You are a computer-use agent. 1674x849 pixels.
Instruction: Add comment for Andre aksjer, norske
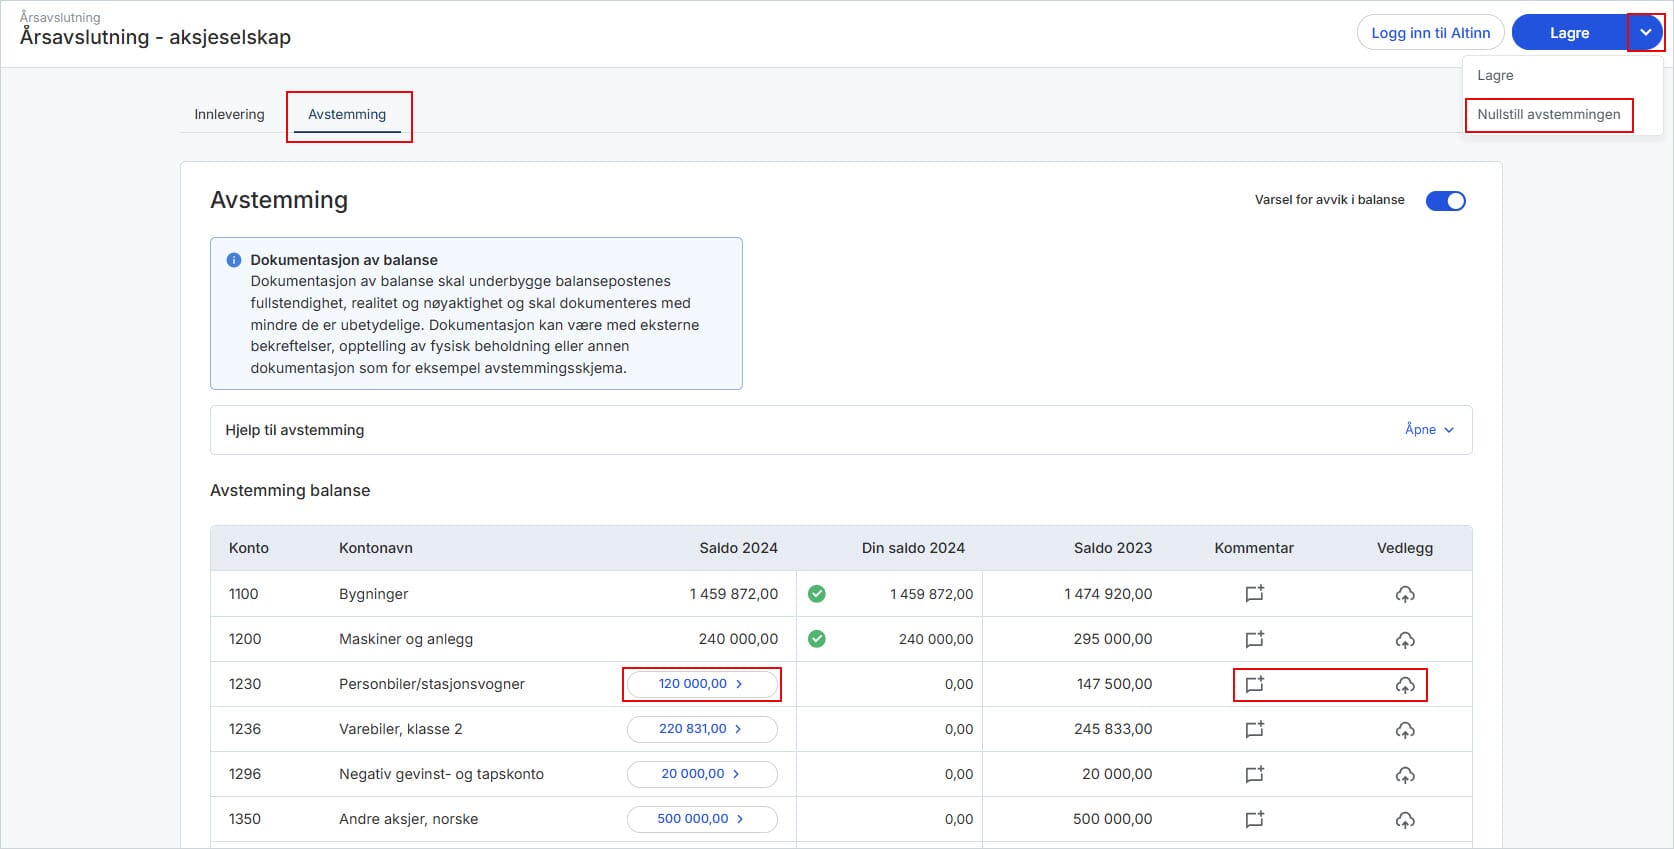pyautogui.click(x=1254, y=819)
